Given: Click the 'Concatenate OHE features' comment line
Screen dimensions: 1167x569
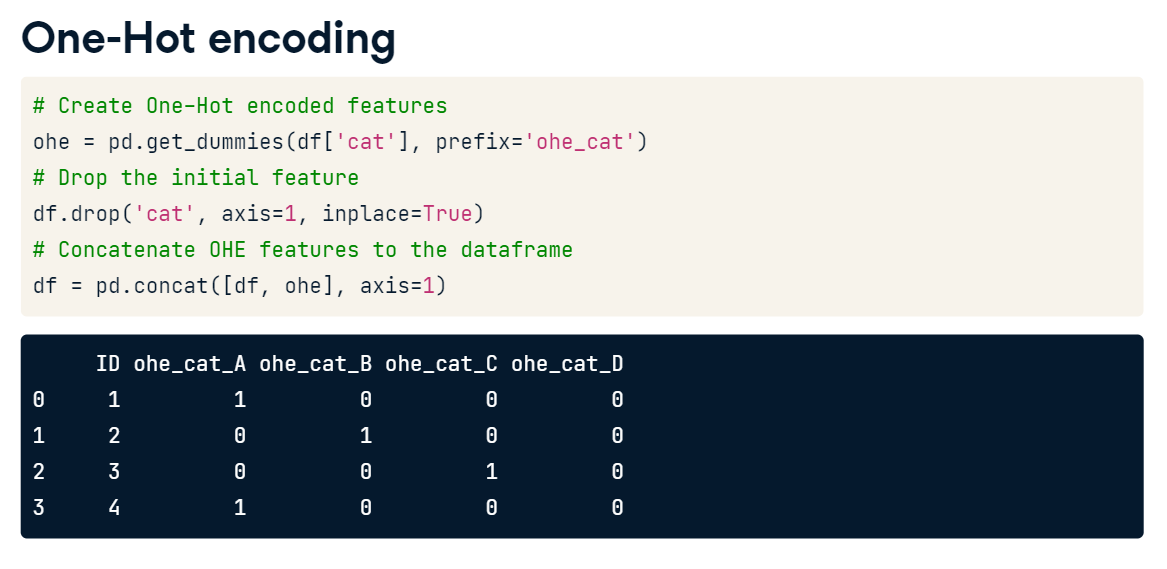Looking at the screenshot, I should [303, 250].
